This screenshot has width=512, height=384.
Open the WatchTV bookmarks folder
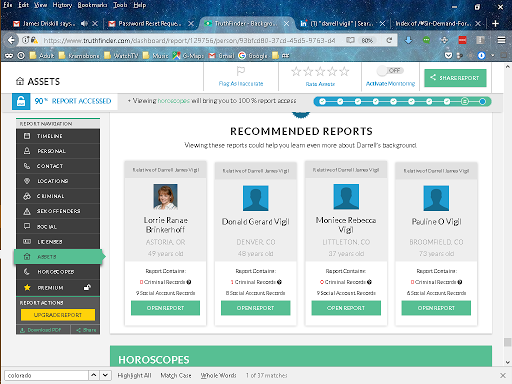coord(121,56)
